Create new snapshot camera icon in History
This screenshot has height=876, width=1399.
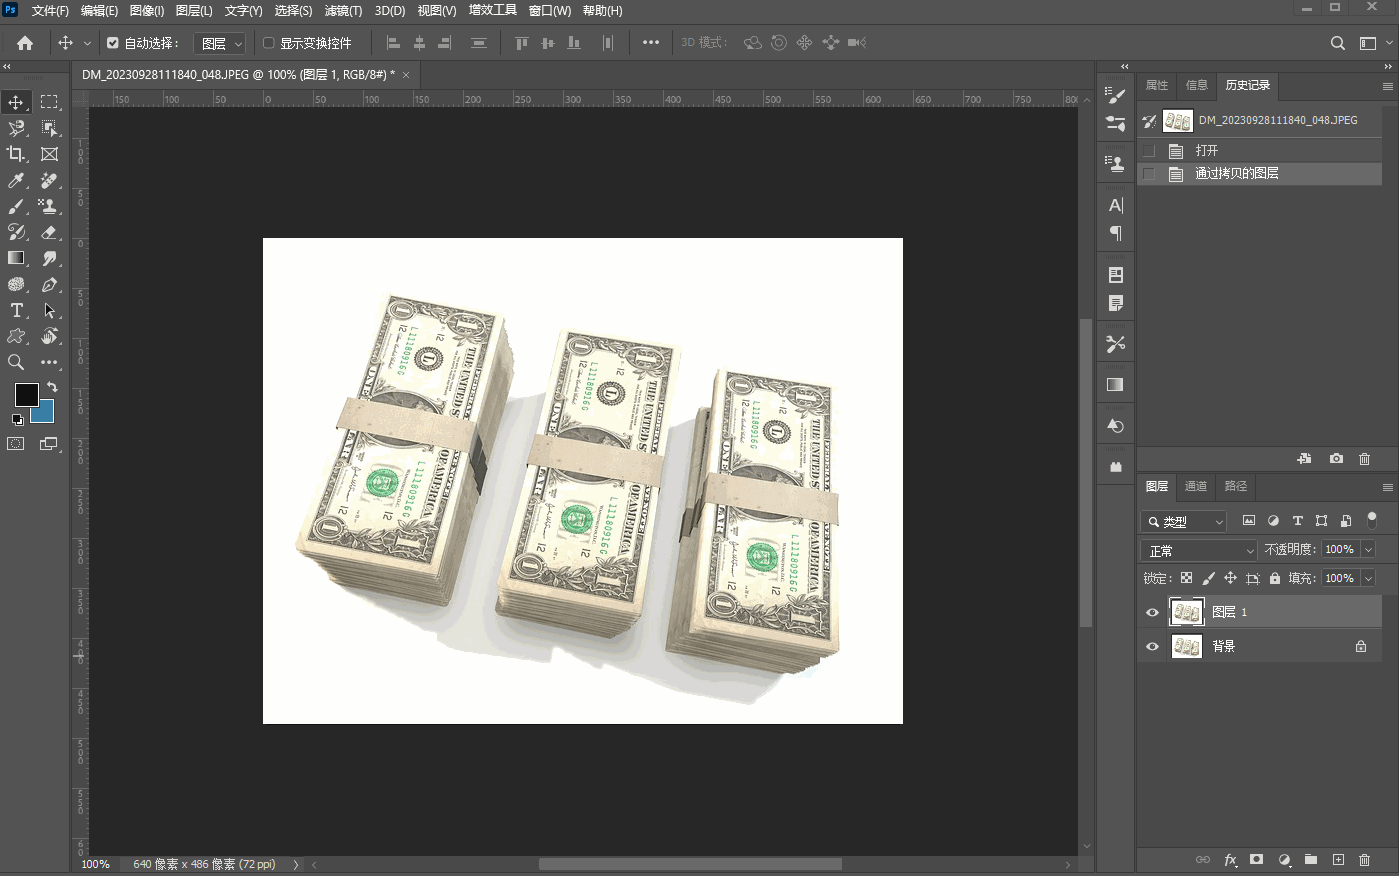click(x=1336, y=459)
